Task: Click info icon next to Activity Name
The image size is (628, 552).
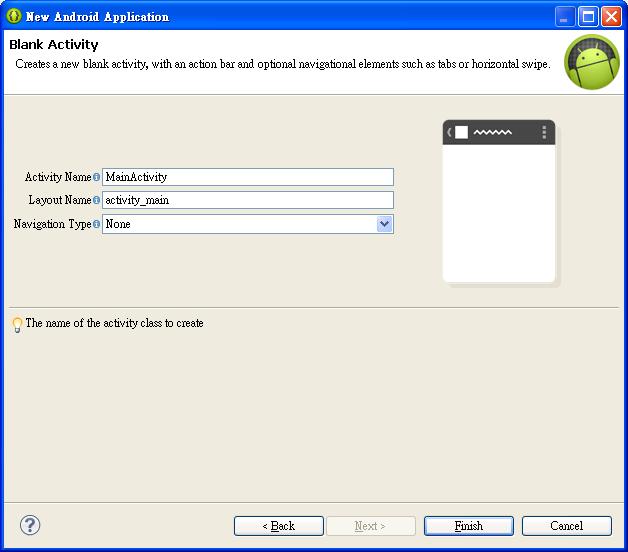Action: coord(97,177)
